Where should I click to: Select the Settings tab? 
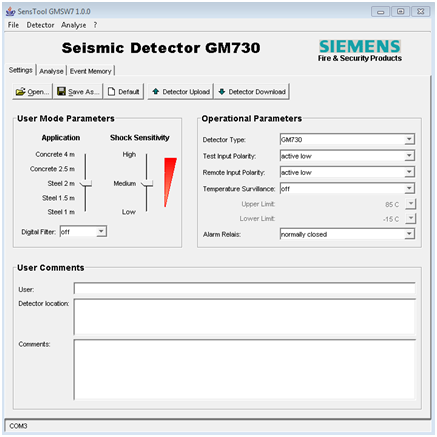20,70
